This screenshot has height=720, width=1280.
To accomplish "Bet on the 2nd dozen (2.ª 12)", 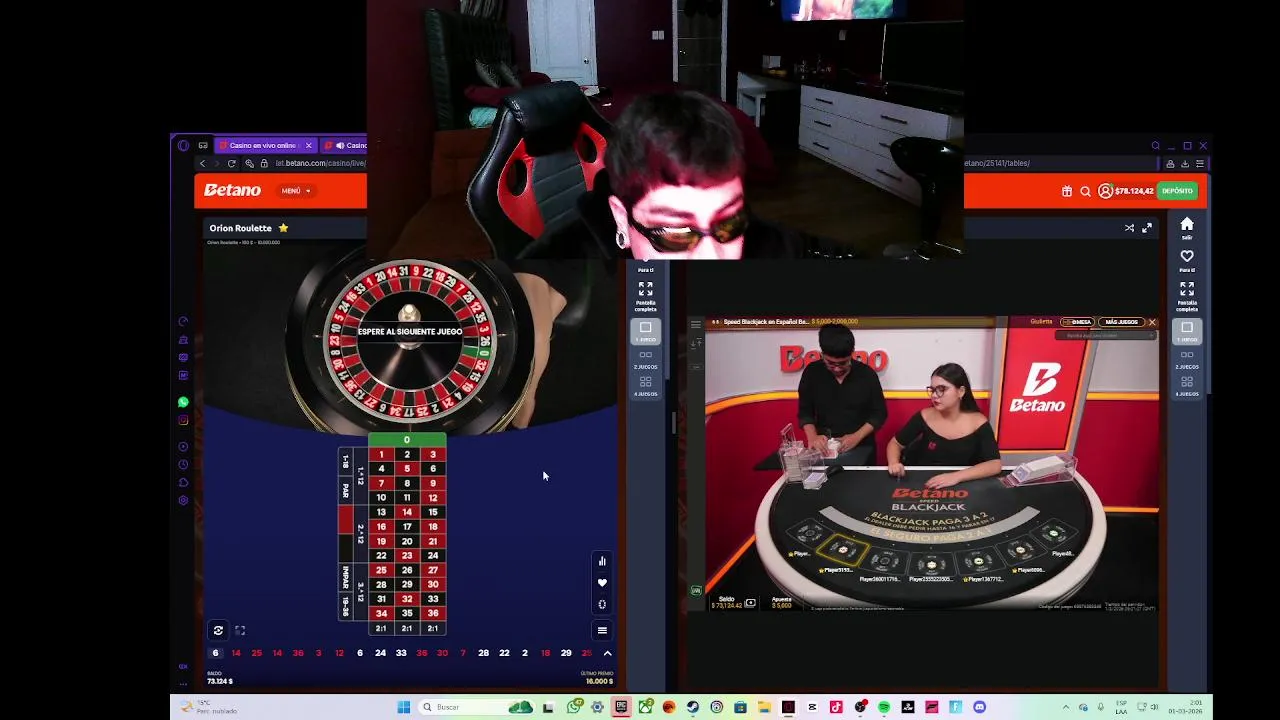I will pos(360,534).
